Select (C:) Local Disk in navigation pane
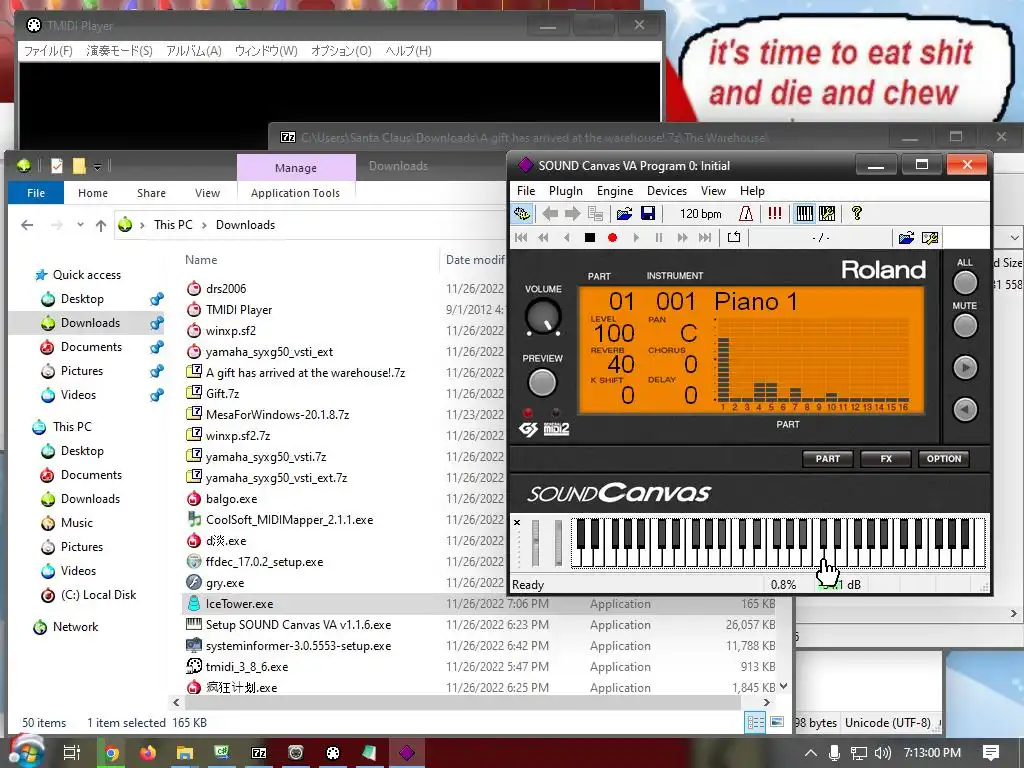 (x=98, y=595)
